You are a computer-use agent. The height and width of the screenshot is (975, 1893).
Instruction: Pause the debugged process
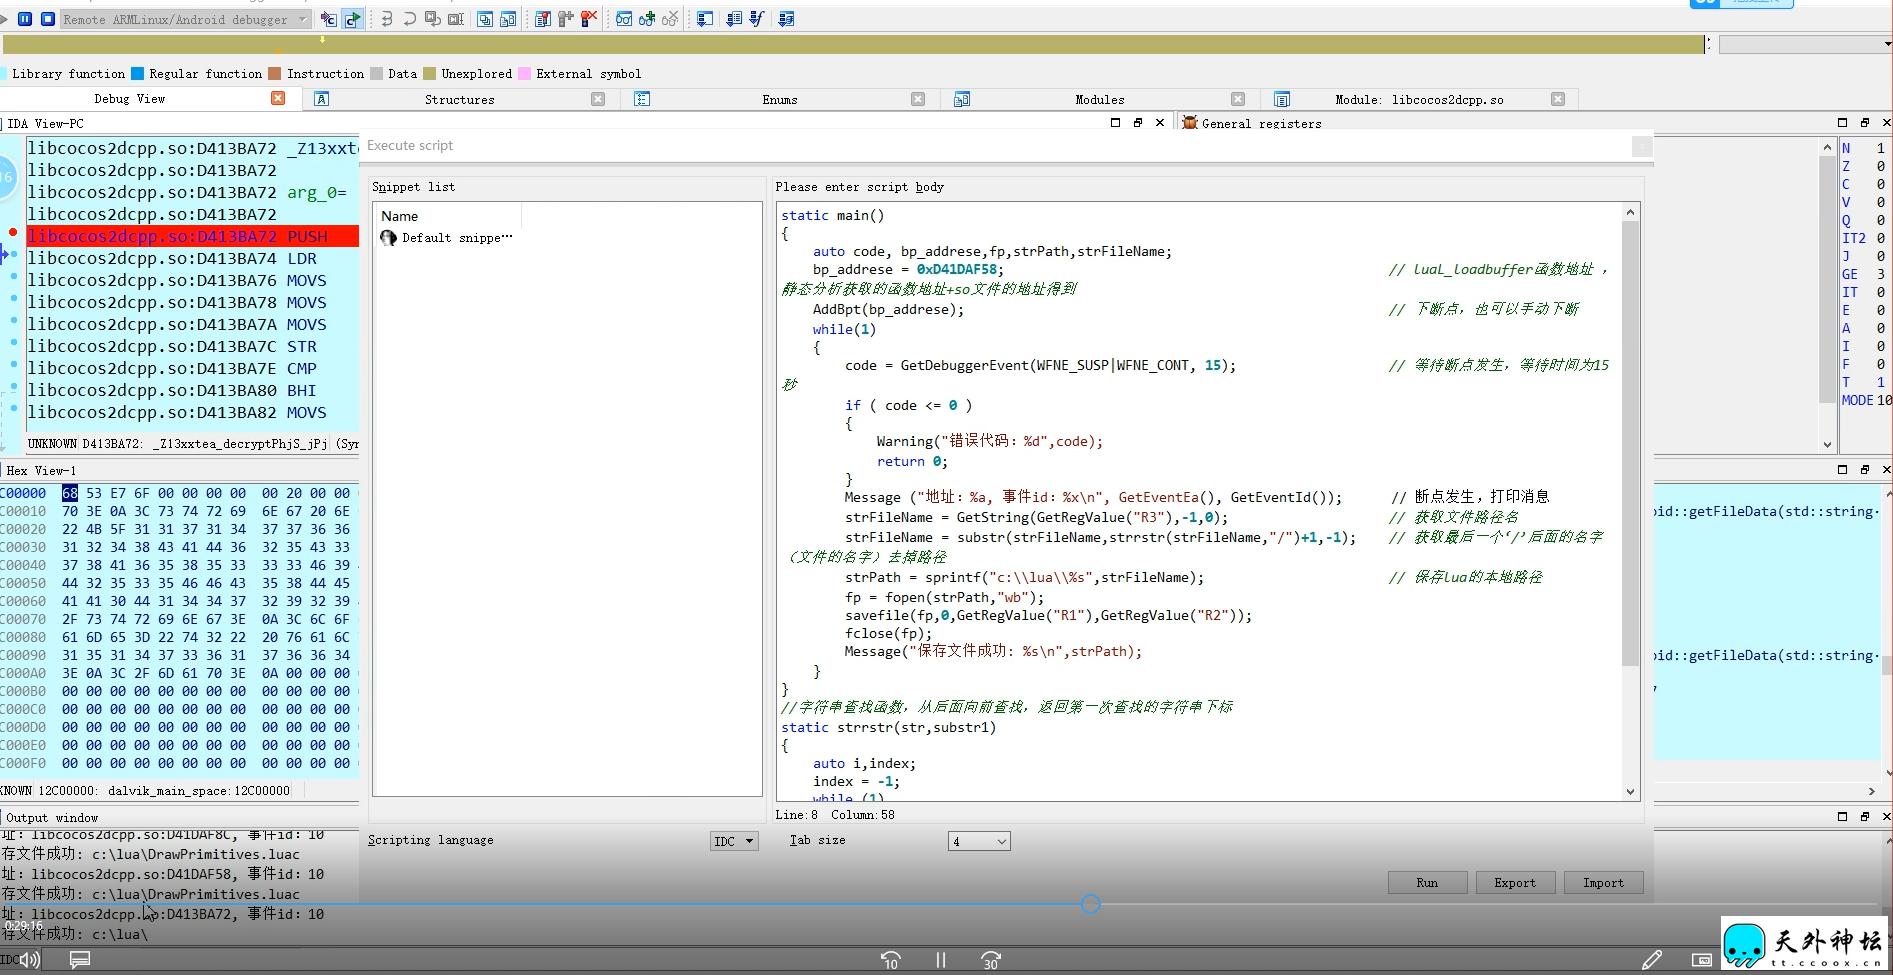[x=25, y=19]
